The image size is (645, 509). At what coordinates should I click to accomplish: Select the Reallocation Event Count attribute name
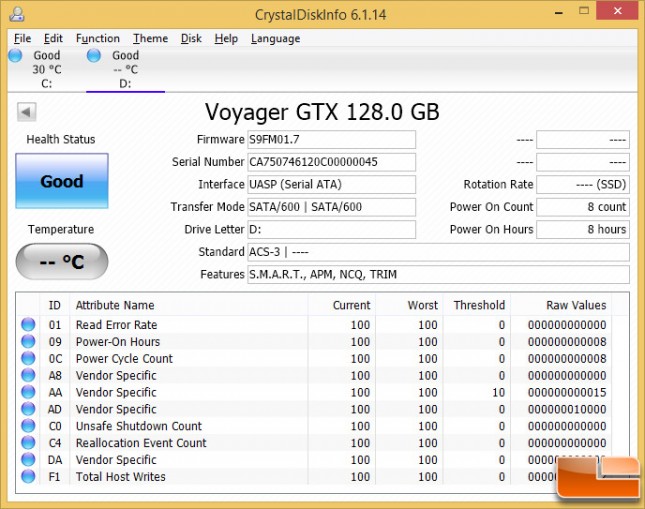click(141, 443)
